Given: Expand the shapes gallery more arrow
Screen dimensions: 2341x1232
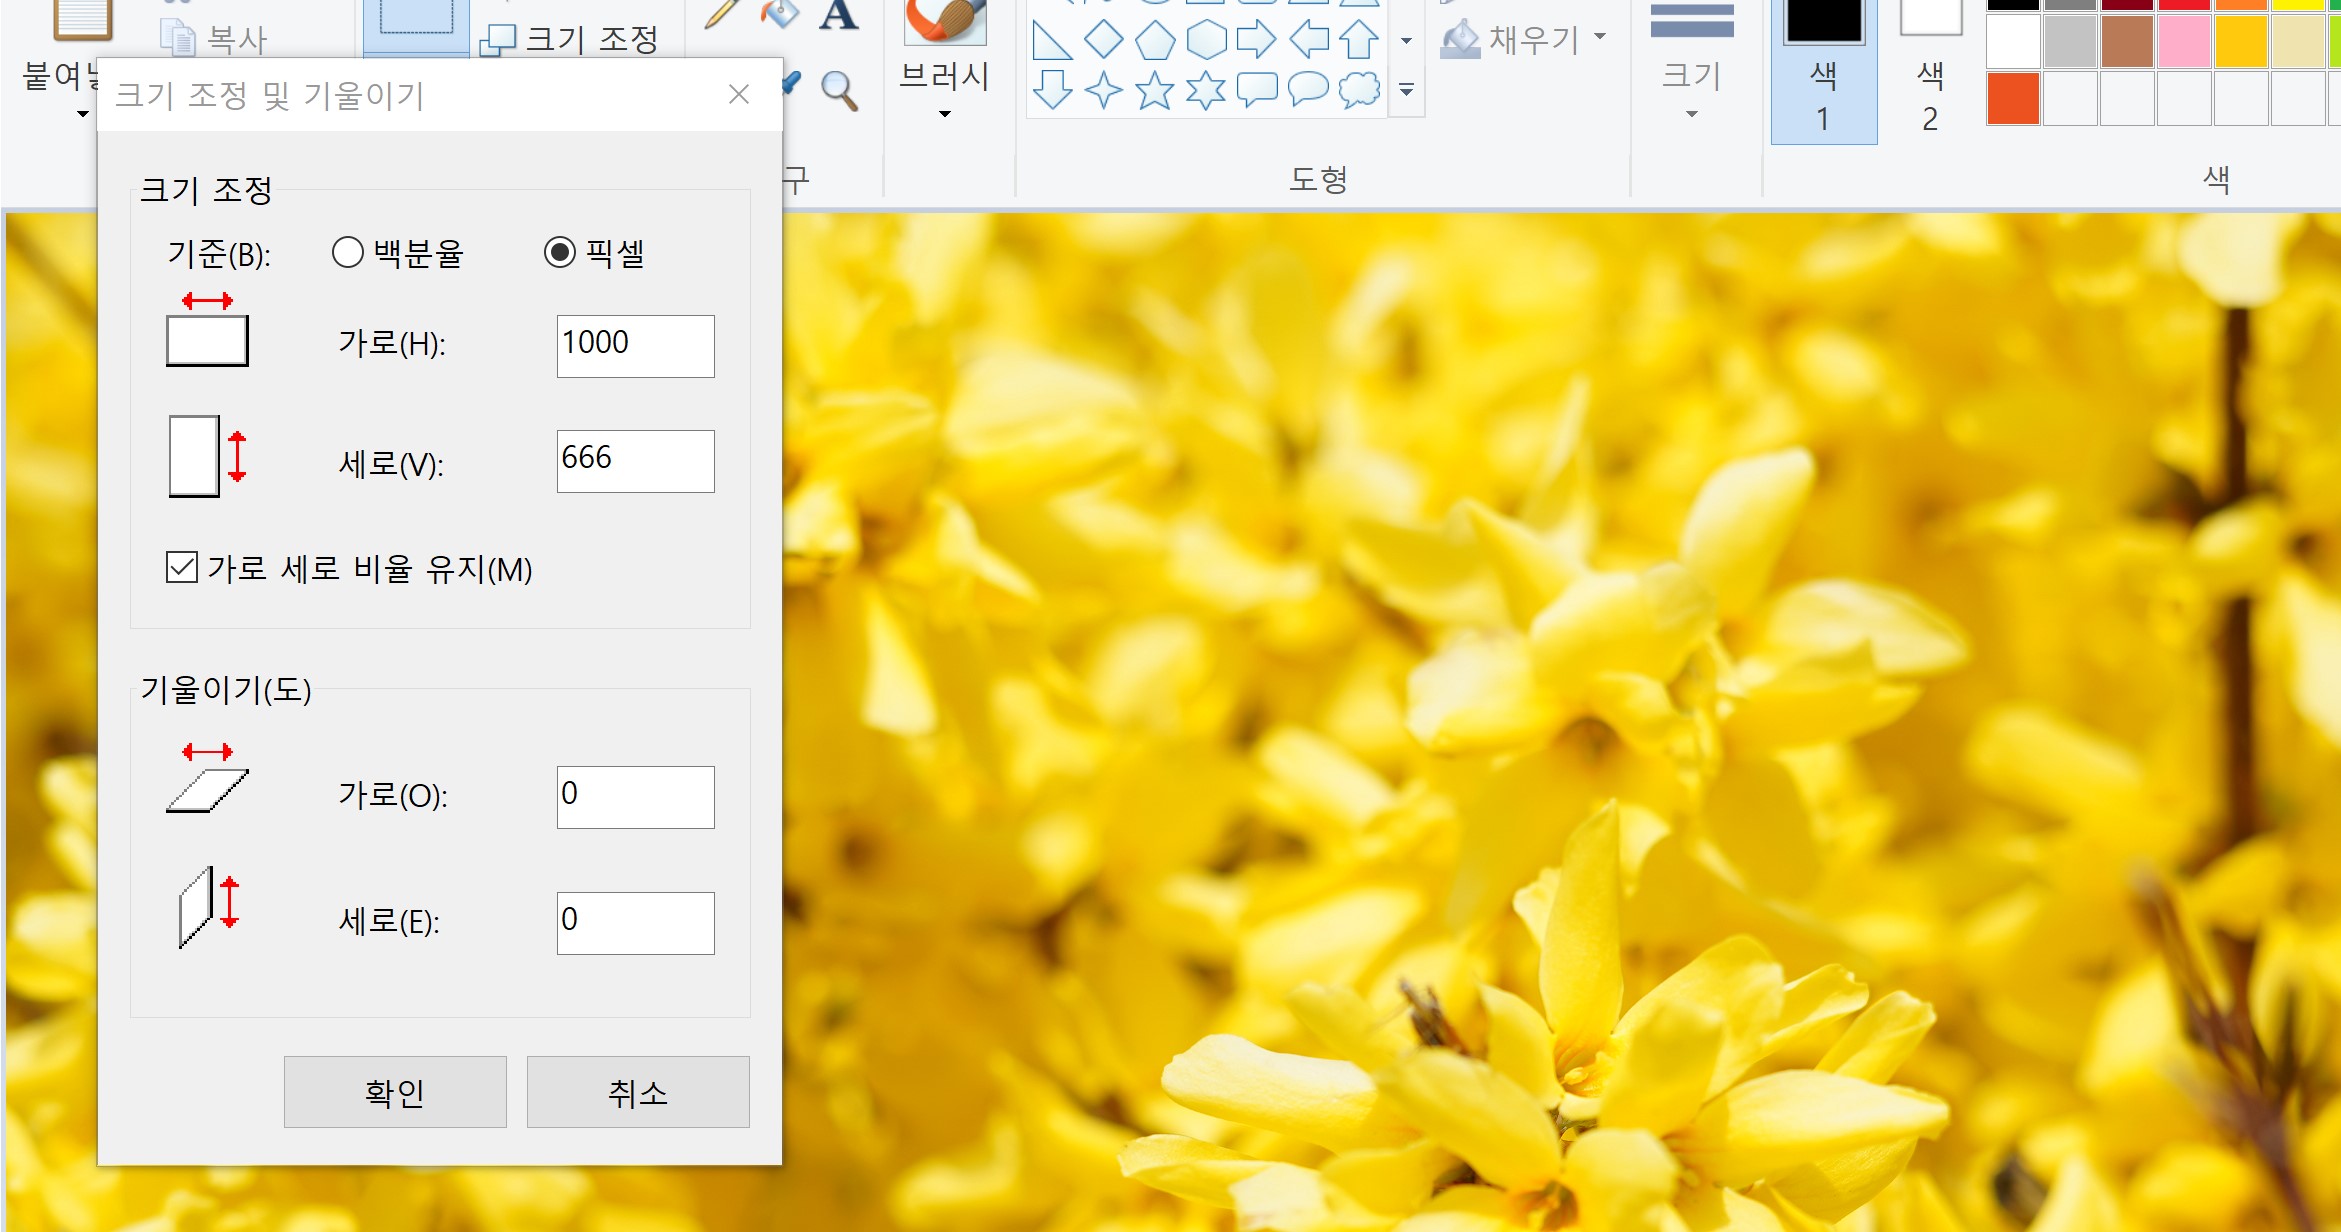Looking at the screenshot, I should click(x=1406, y=91).
